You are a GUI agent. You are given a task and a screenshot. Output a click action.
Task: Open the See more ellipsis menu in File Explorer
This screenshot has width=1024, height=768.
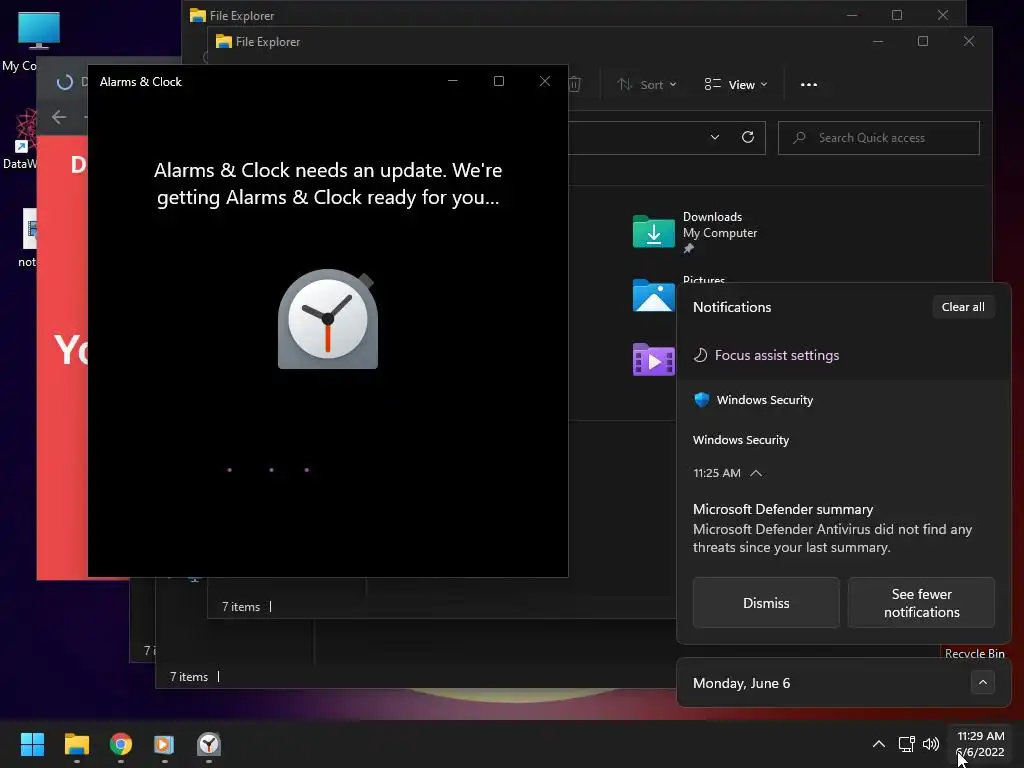coord(808,85)
